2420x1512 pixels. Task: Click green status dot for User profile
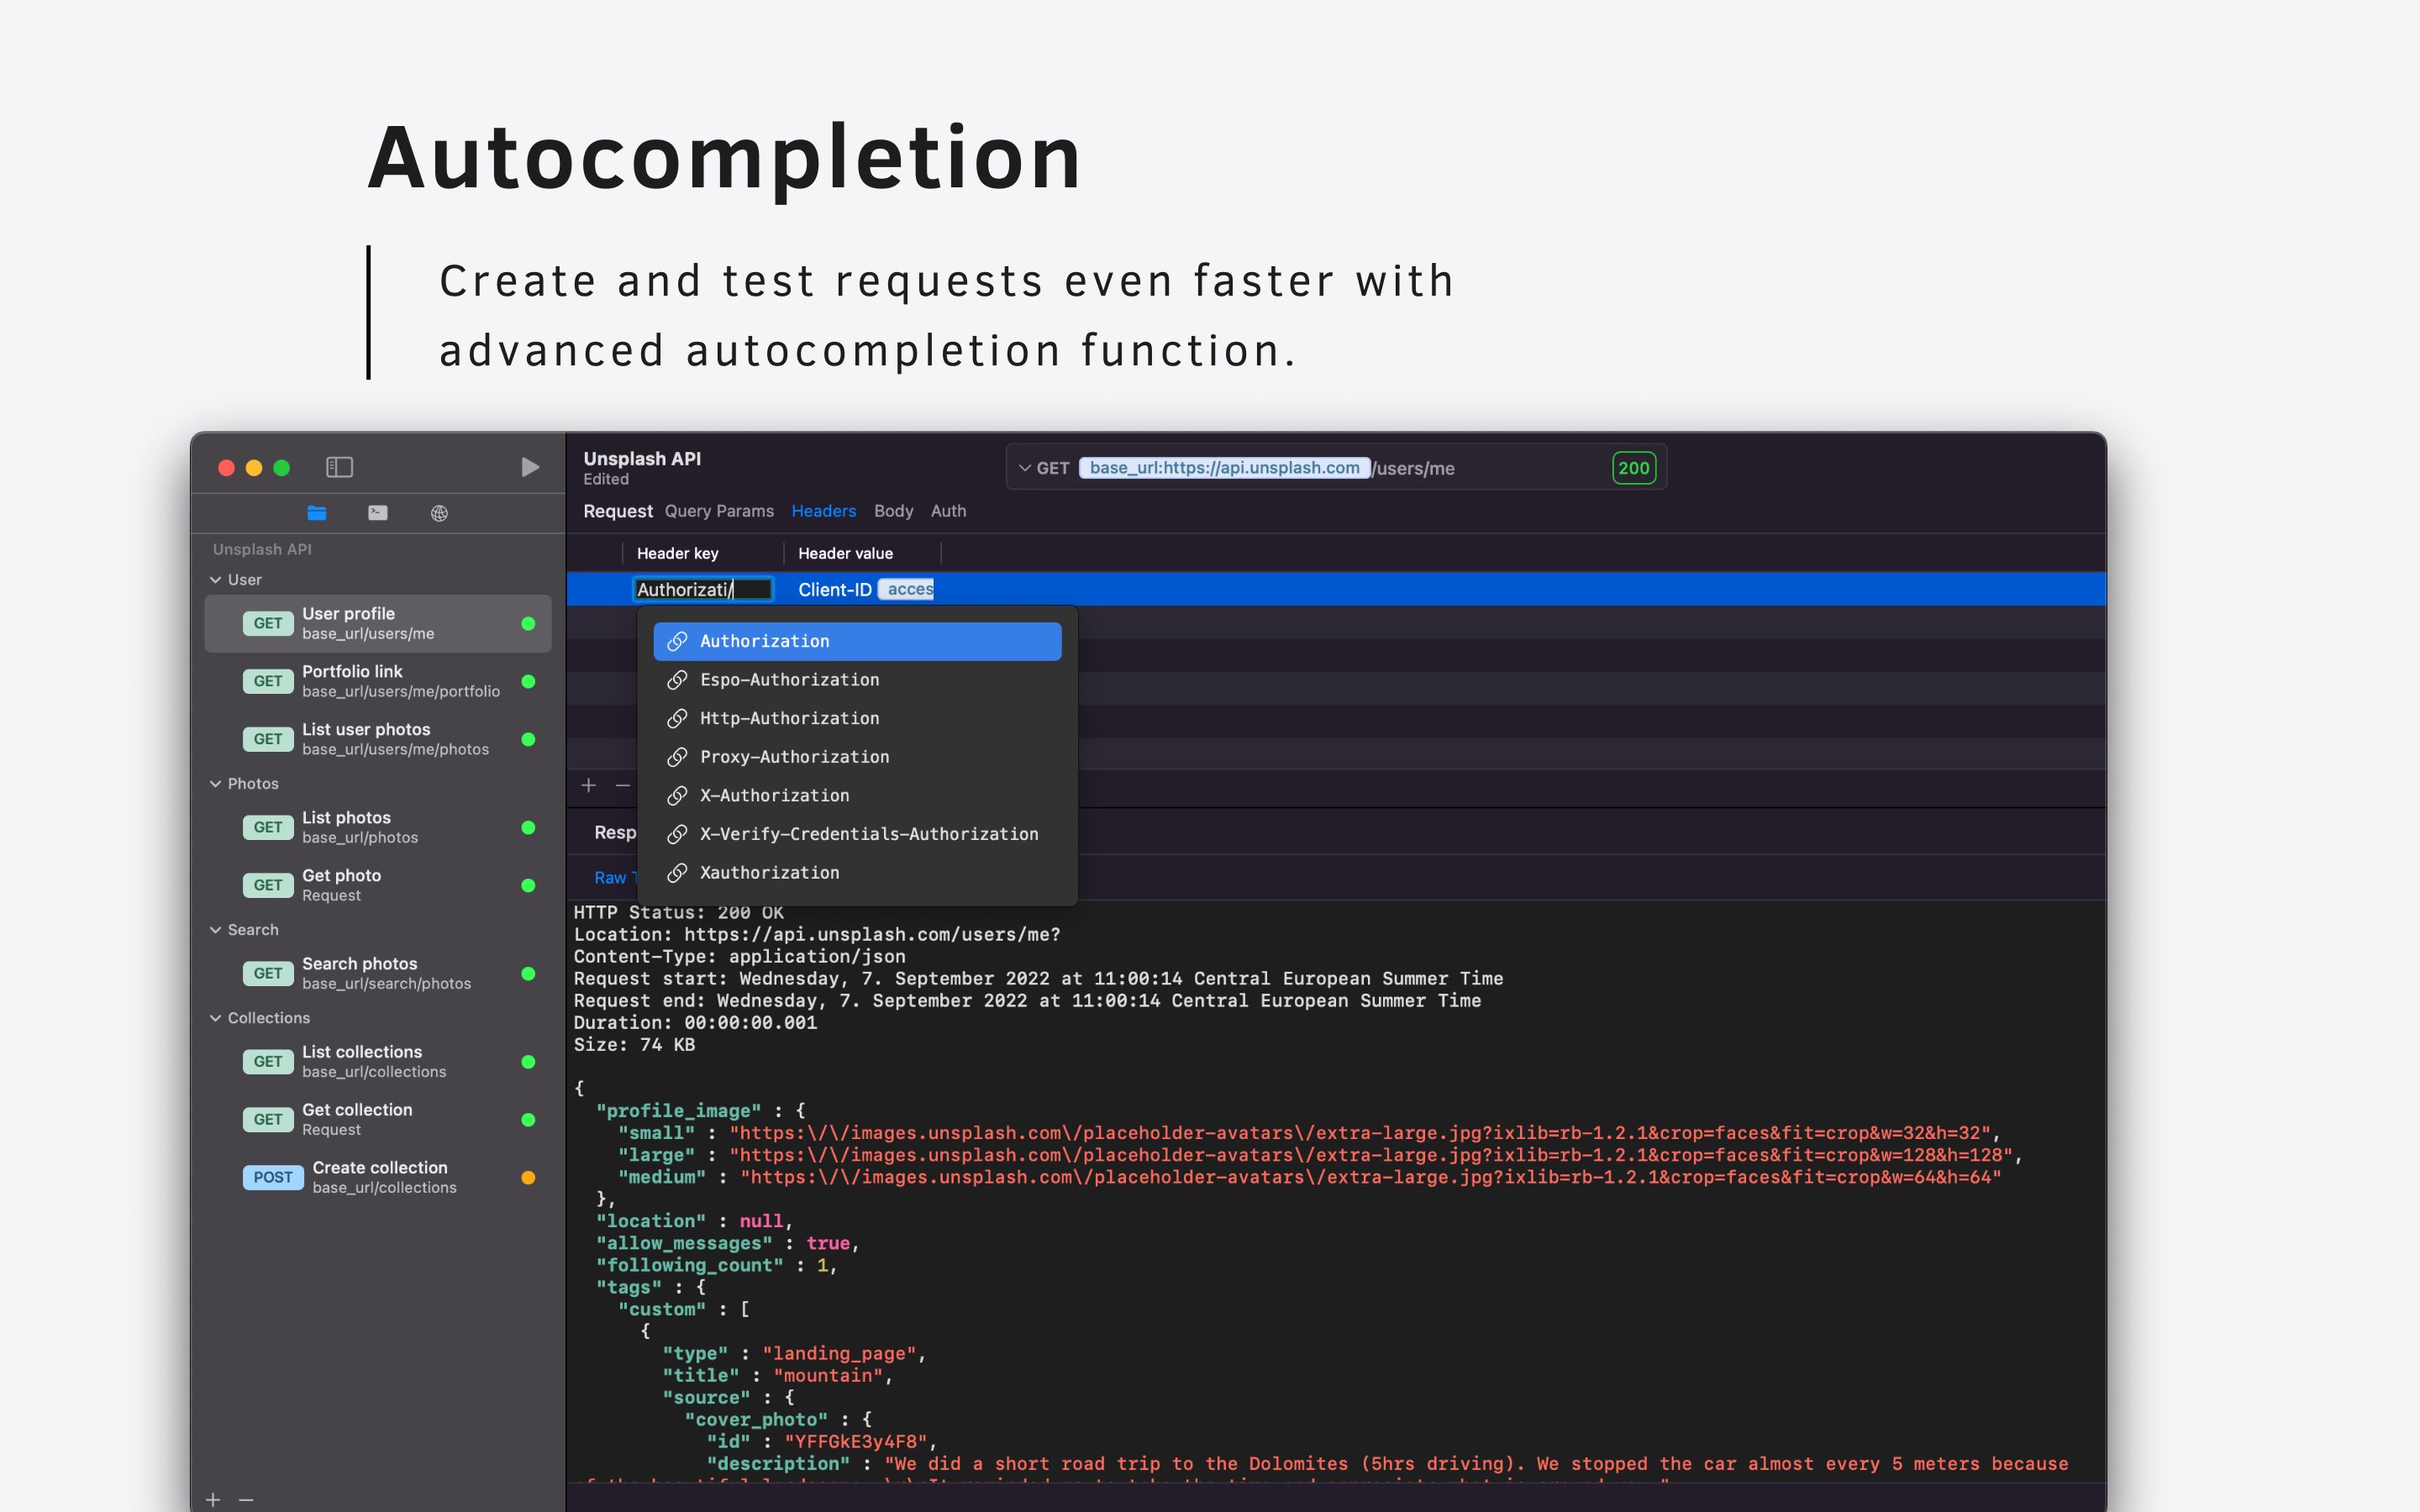click(x=528, y=624)
